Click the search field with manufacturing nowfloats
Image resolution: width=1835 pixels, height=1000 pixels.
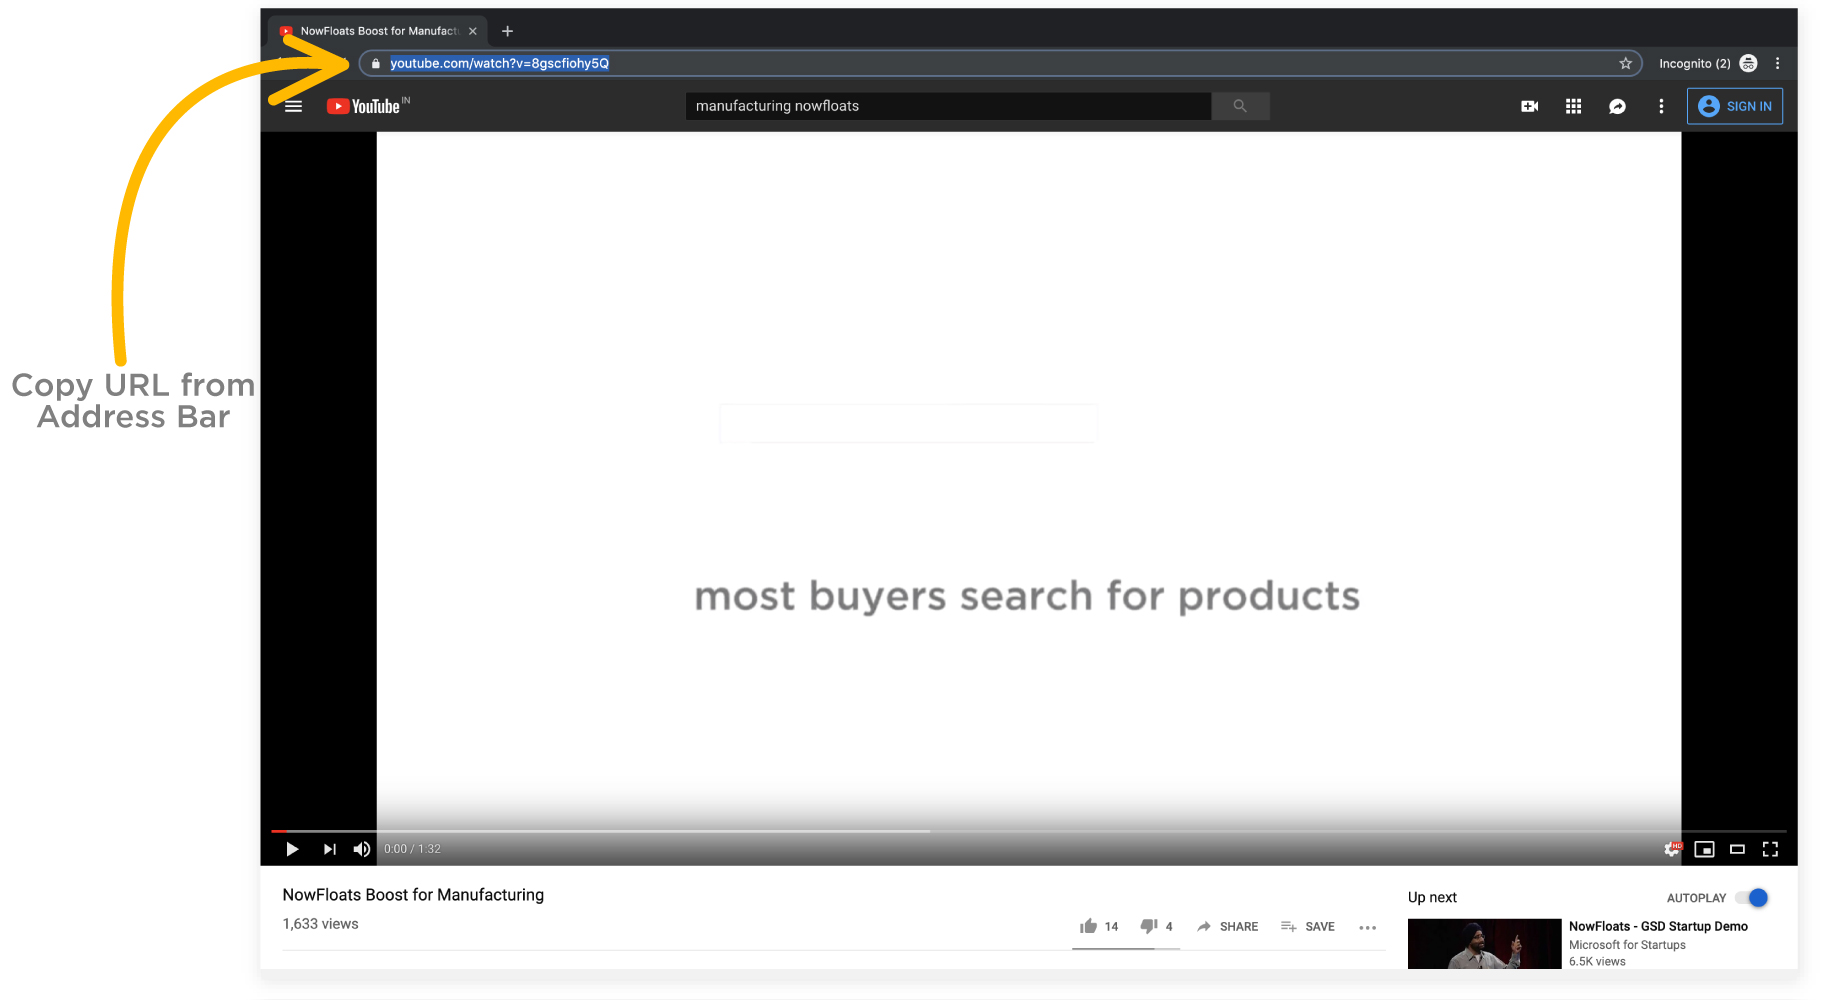[x=948, y=106]
